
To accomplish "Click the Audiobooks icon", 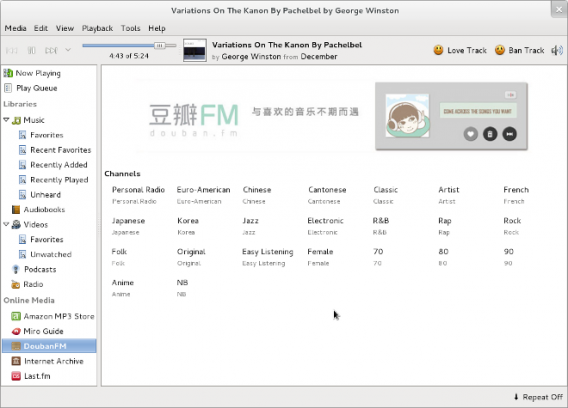I will click(x=16, y=209).
